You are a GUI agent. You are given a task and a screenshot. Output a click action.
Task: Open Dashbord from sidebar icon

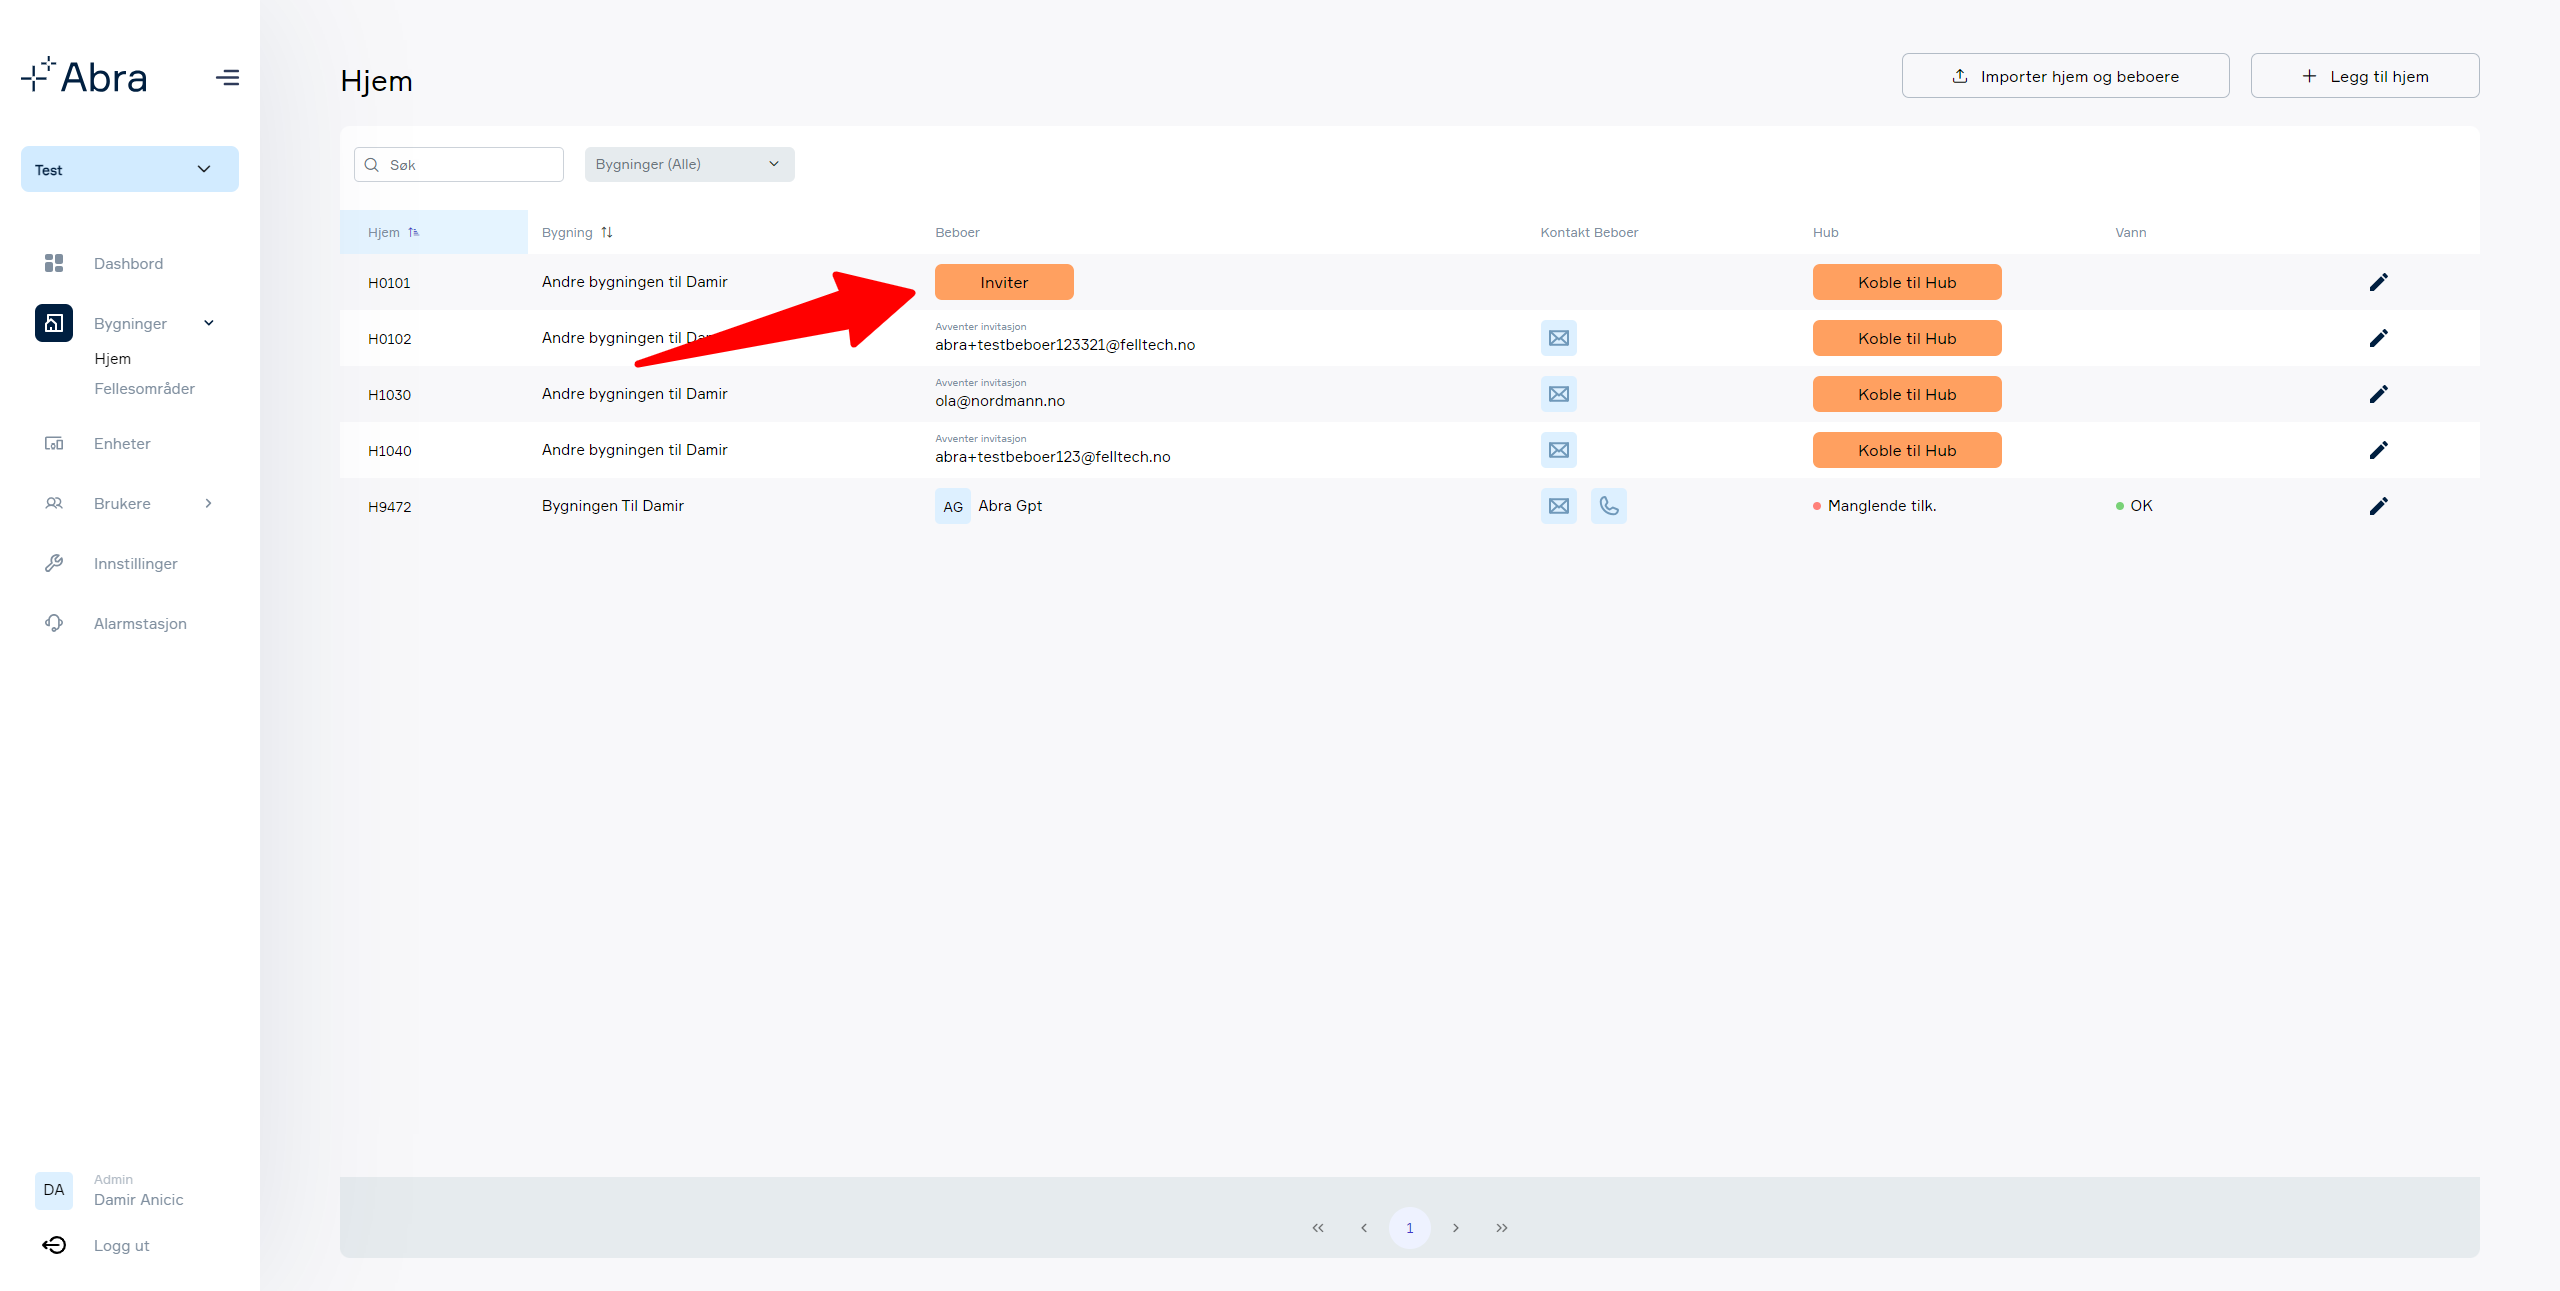click(54, 263)
